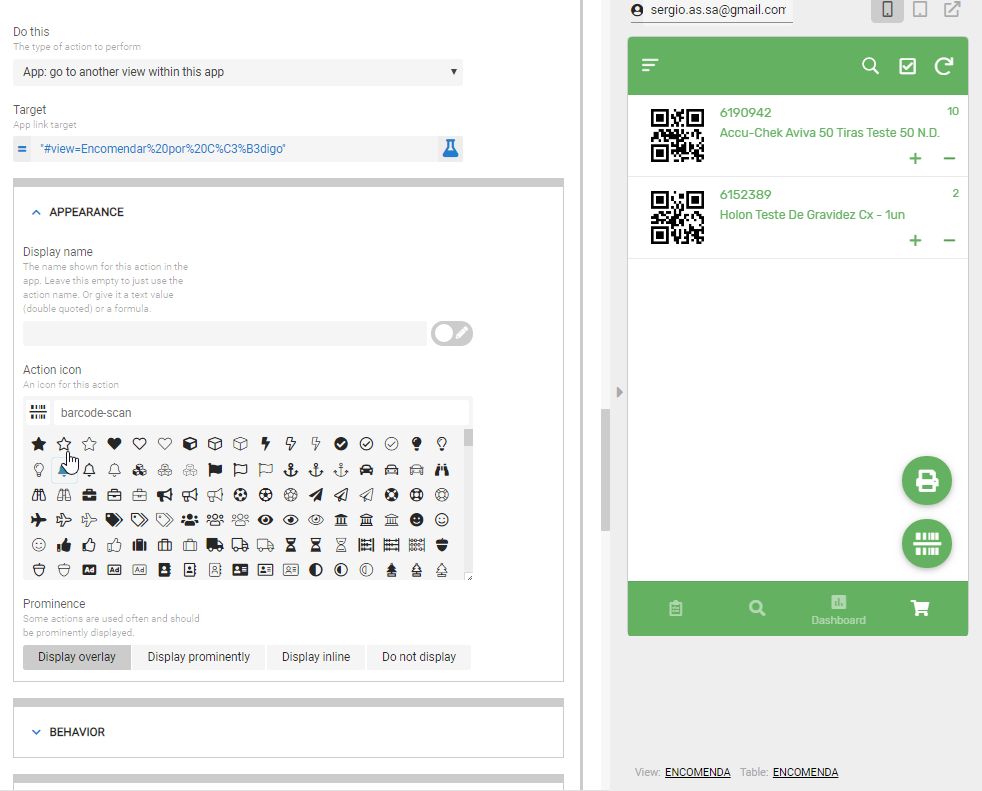Open the 'Do this' action type dropdown
This screenshot has height=791, width=982.
[238, 72]
